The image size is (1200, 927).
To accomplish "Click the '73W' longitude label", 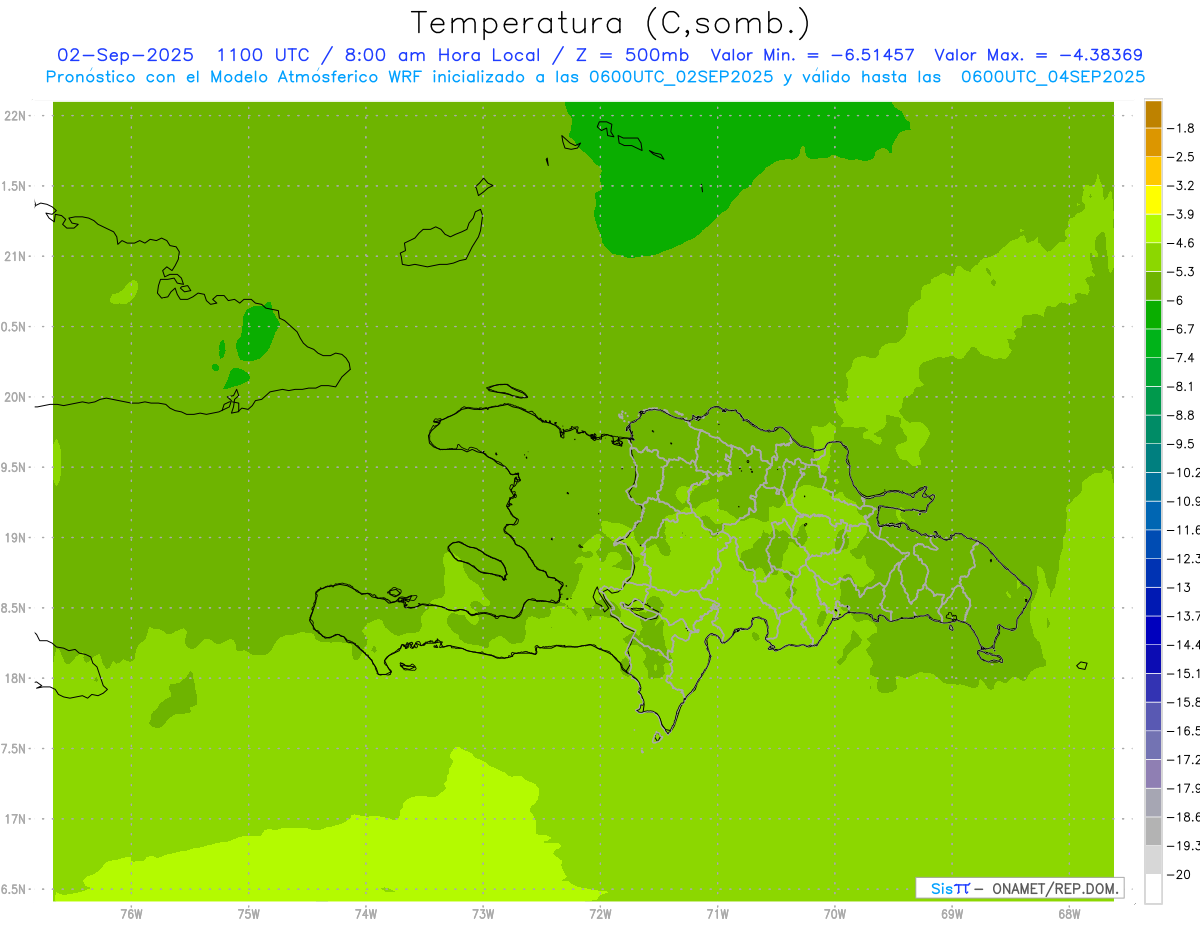I will pos(483,913).
